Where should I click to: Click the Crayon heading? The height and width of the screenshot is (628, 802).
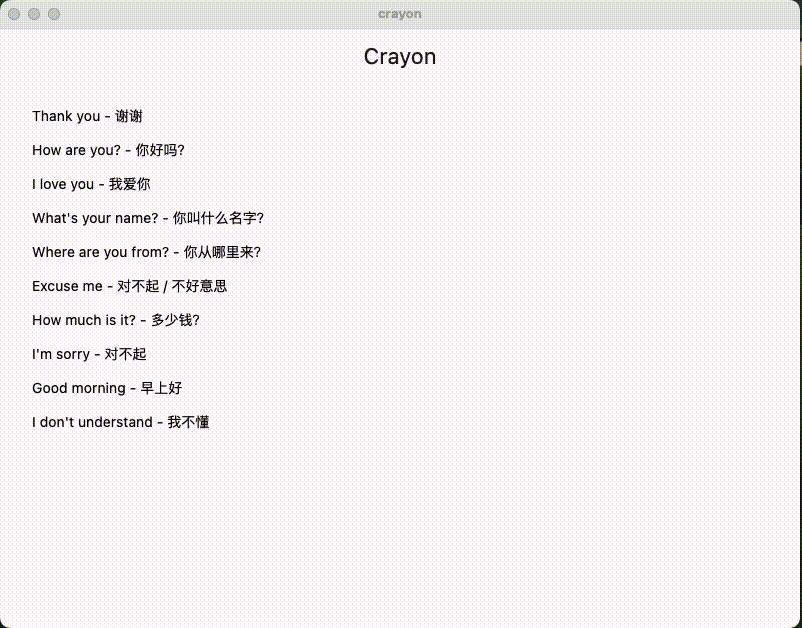(399, 57)
